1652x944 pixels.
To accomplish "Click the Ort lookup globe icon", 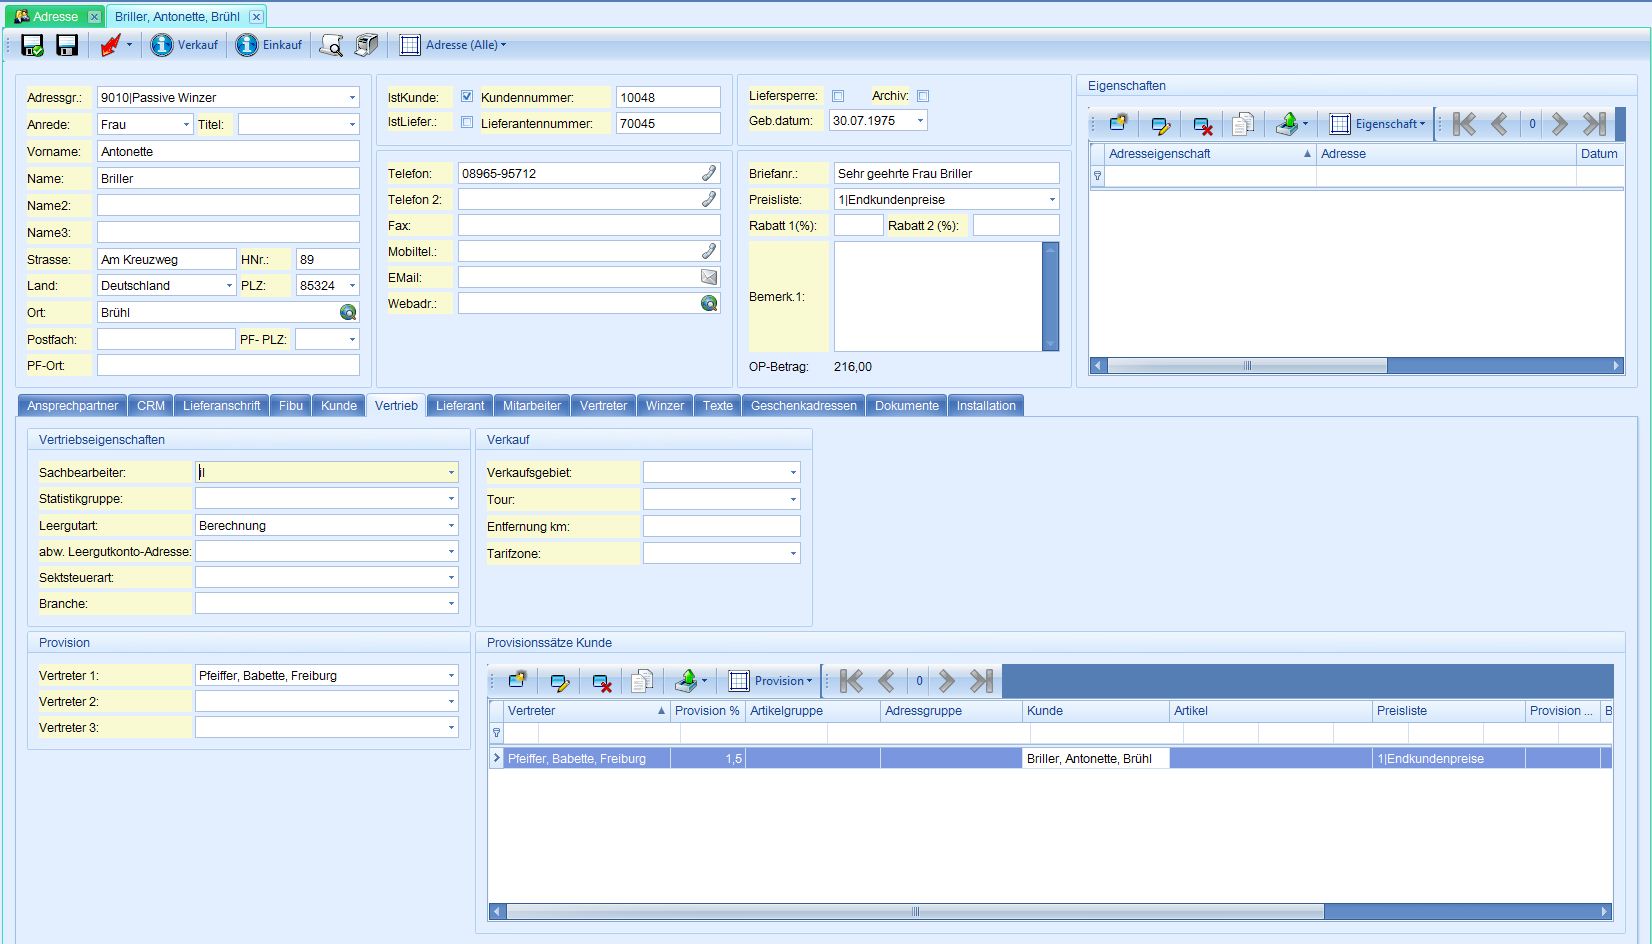I will pos(348,312).
